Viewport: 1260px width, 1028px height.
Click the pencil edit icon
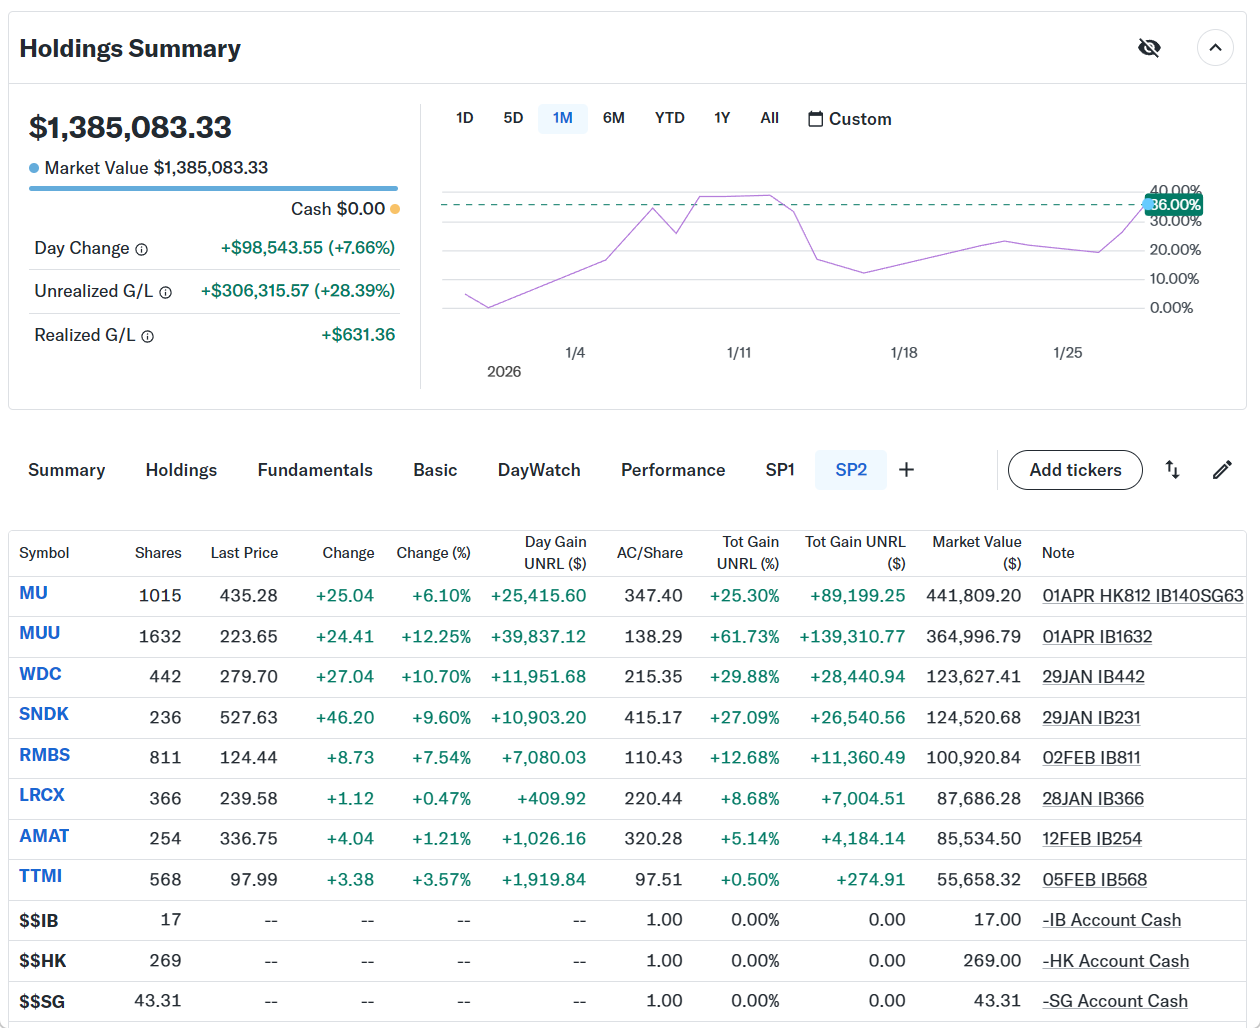(1222, 470)
